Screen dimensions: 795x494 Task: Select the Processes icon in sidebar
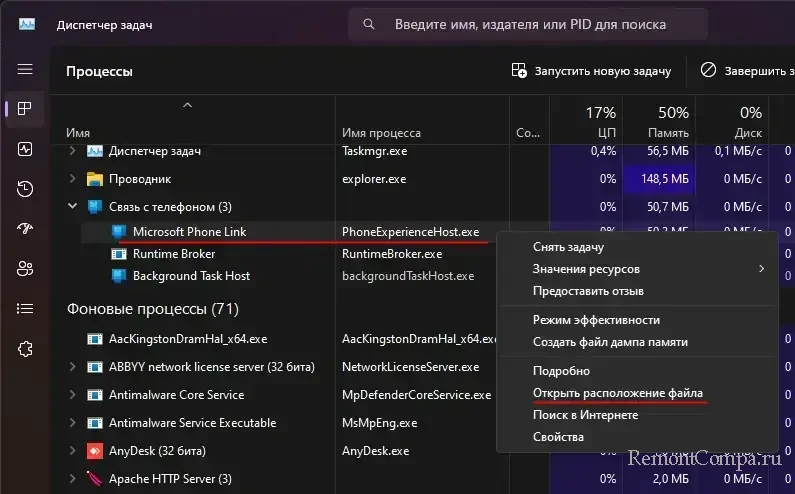pyautogui.click(x=25, y=109)
